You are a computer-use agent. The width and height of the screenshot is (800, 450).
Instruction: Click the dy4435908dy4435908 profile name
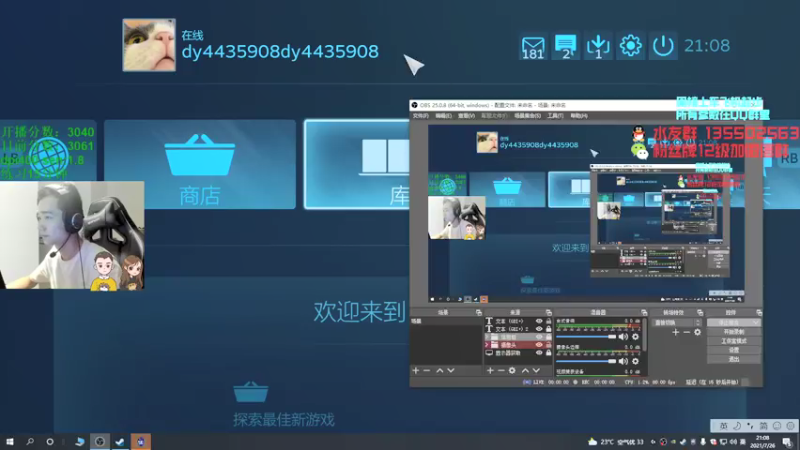point(280,52)
